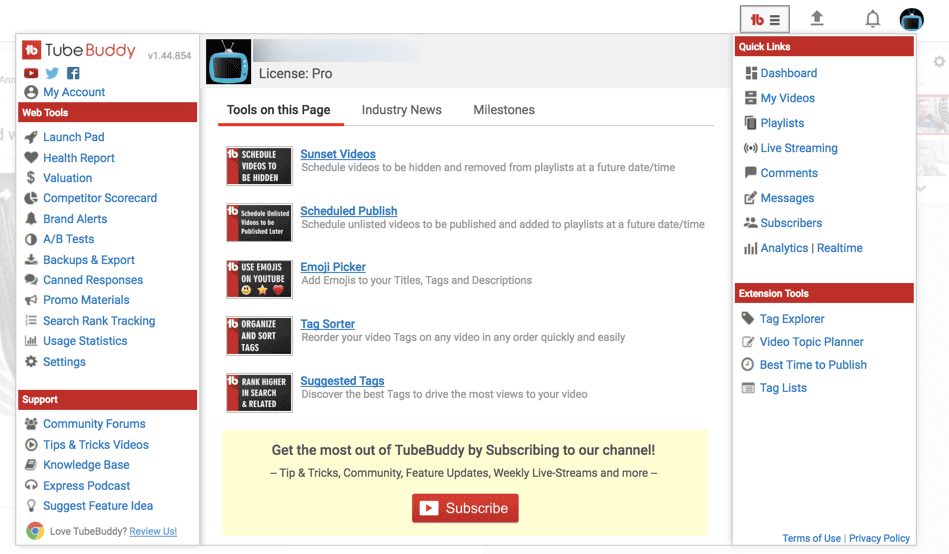Viewport: 949px width, 554px height.
Task: Open the My Account link
Action: (x=74, y=92)
